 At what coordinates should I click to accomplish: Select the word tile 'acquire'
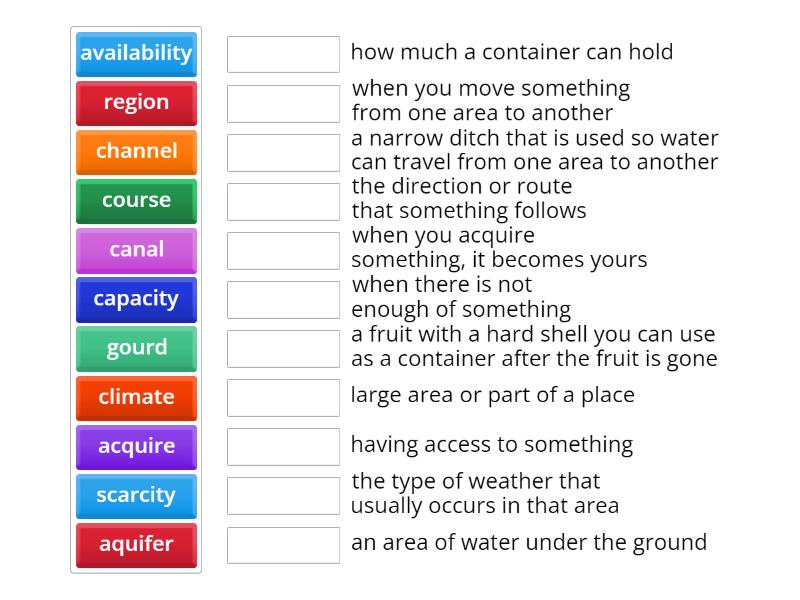coord(136,446)
